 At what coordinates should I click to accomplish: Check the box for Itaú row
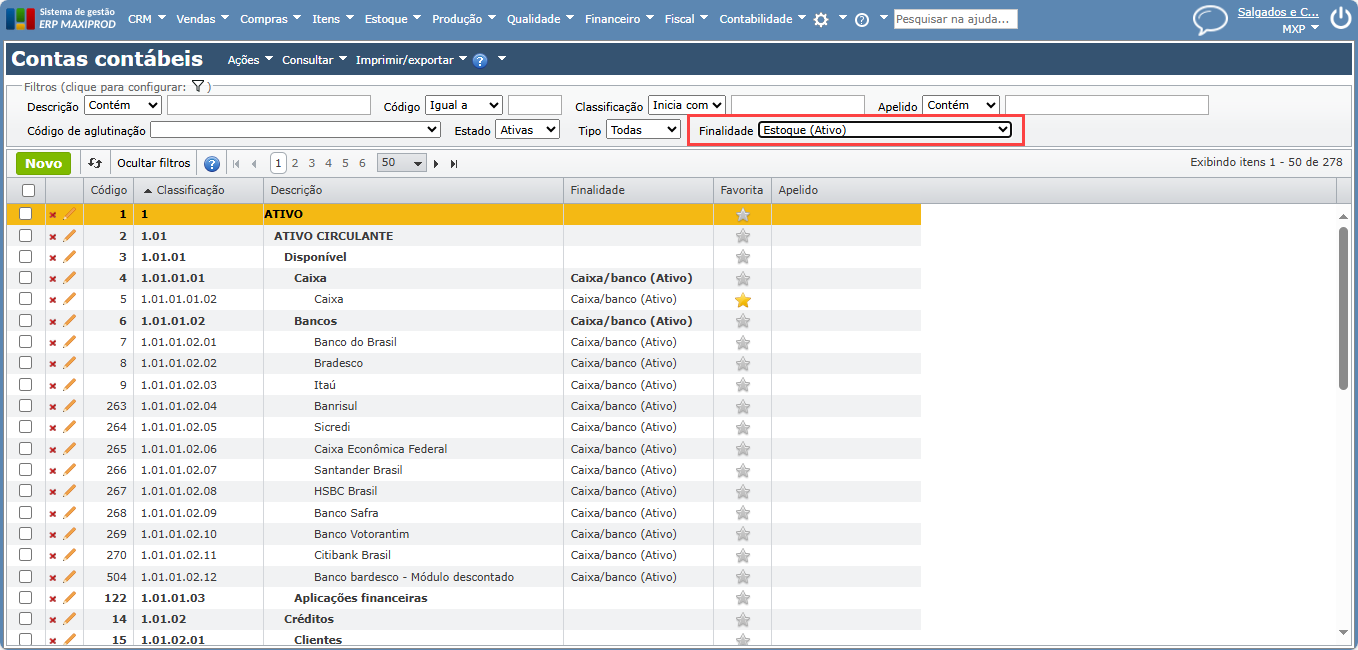(26, 385)
